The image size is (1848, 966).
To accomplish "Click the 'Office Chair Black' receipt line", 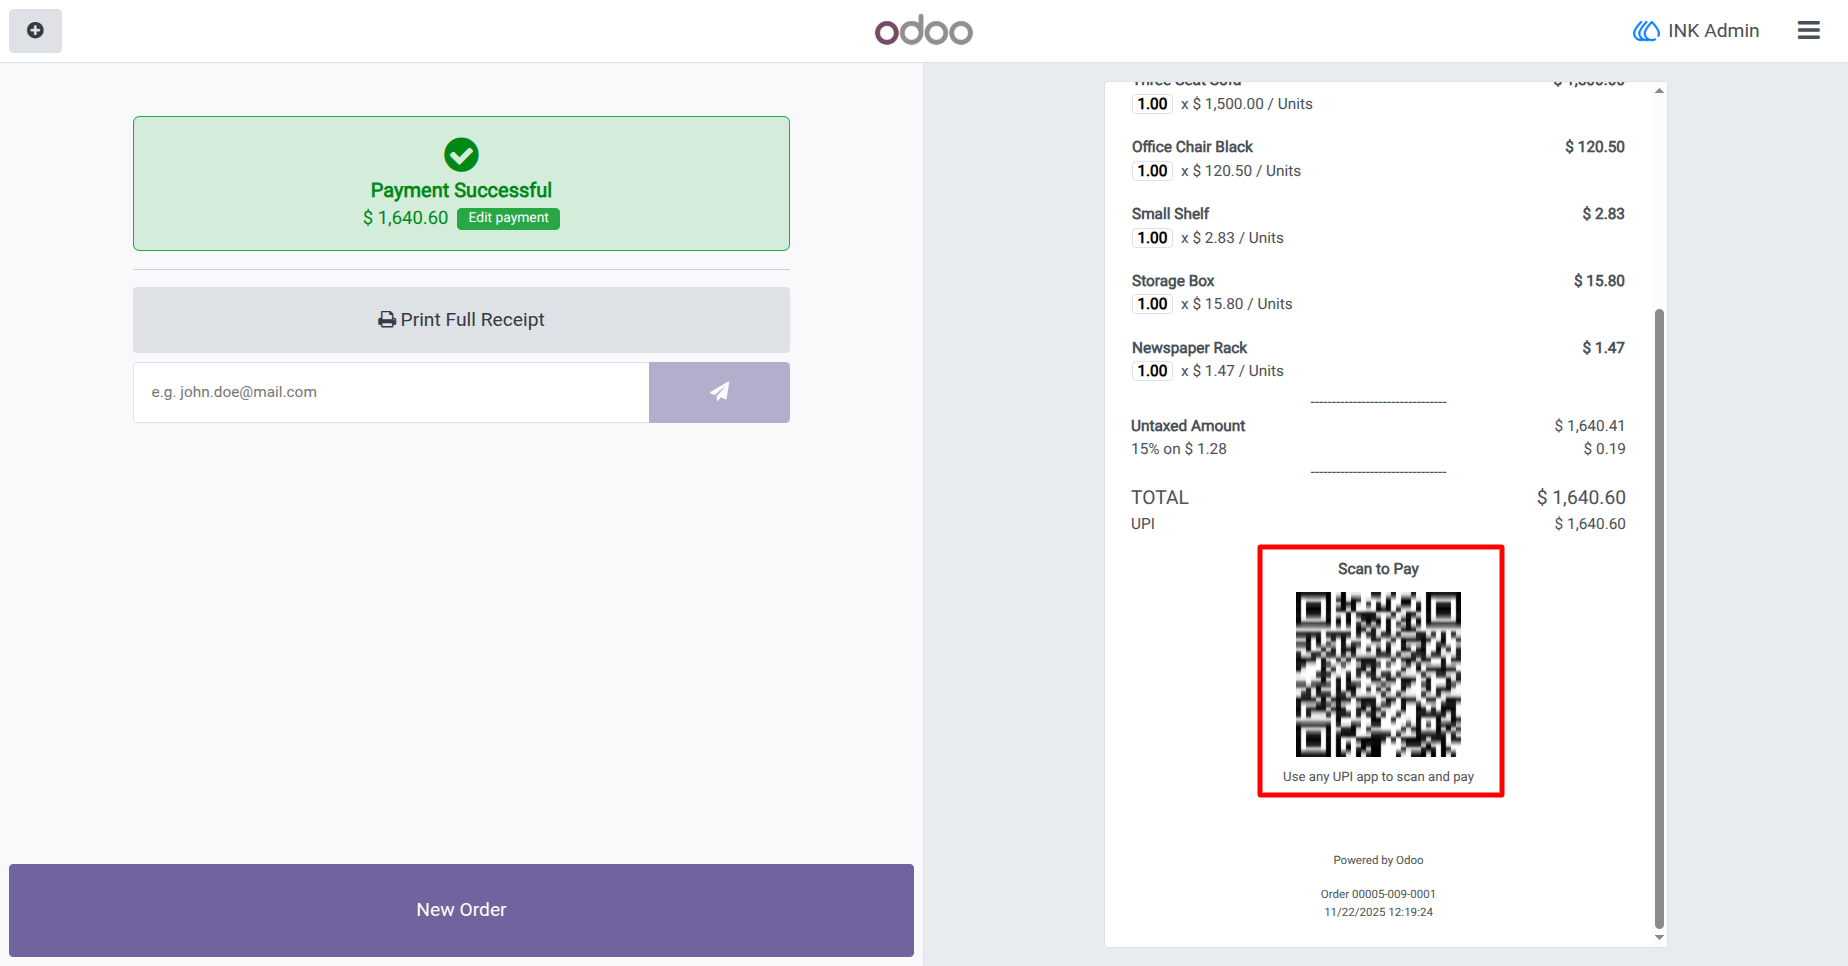I will point(1378,159).
